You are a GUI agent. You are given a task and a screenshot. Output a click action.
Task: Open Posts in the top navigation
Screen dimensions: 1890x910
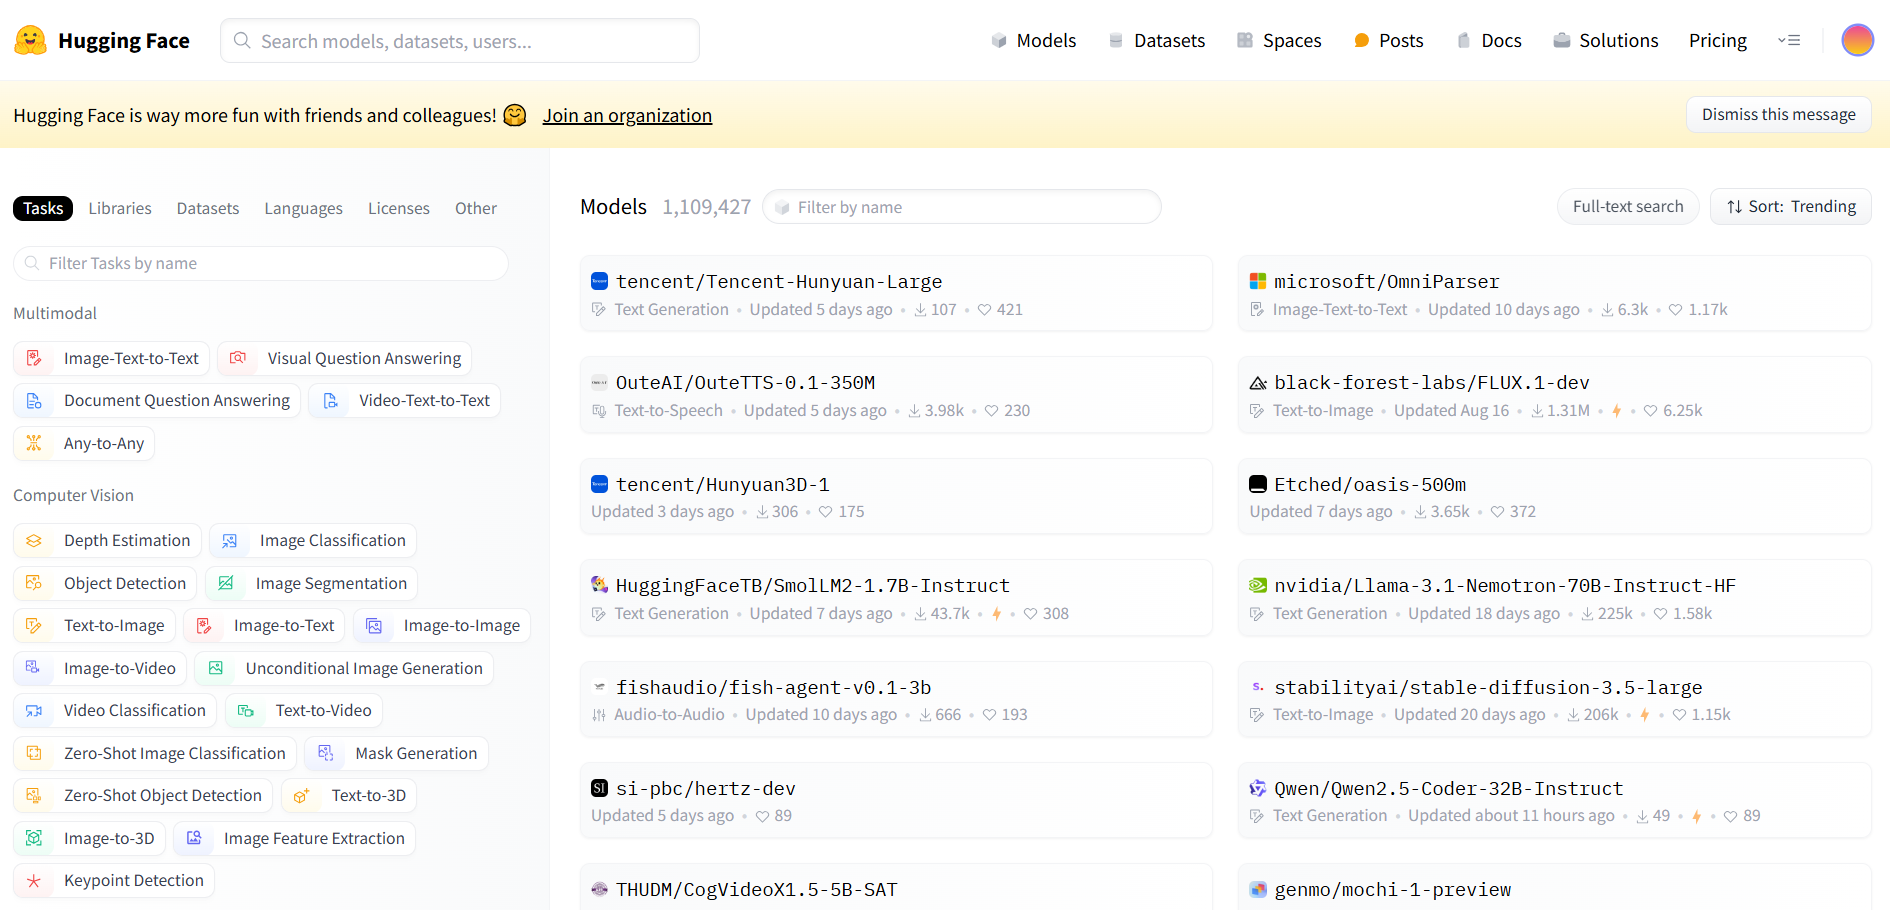[1388, 40]
